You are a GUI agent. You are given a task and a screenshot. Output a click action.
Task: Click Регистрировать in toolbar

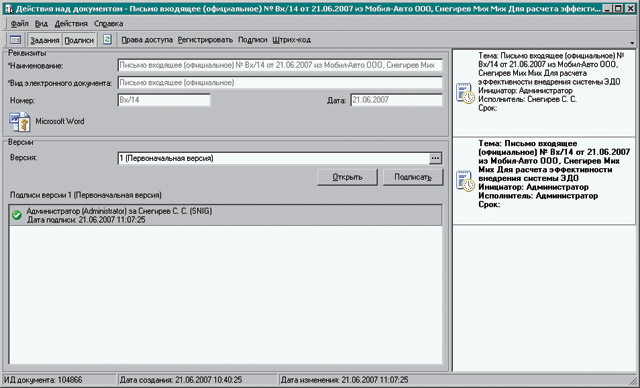[205, 40]
